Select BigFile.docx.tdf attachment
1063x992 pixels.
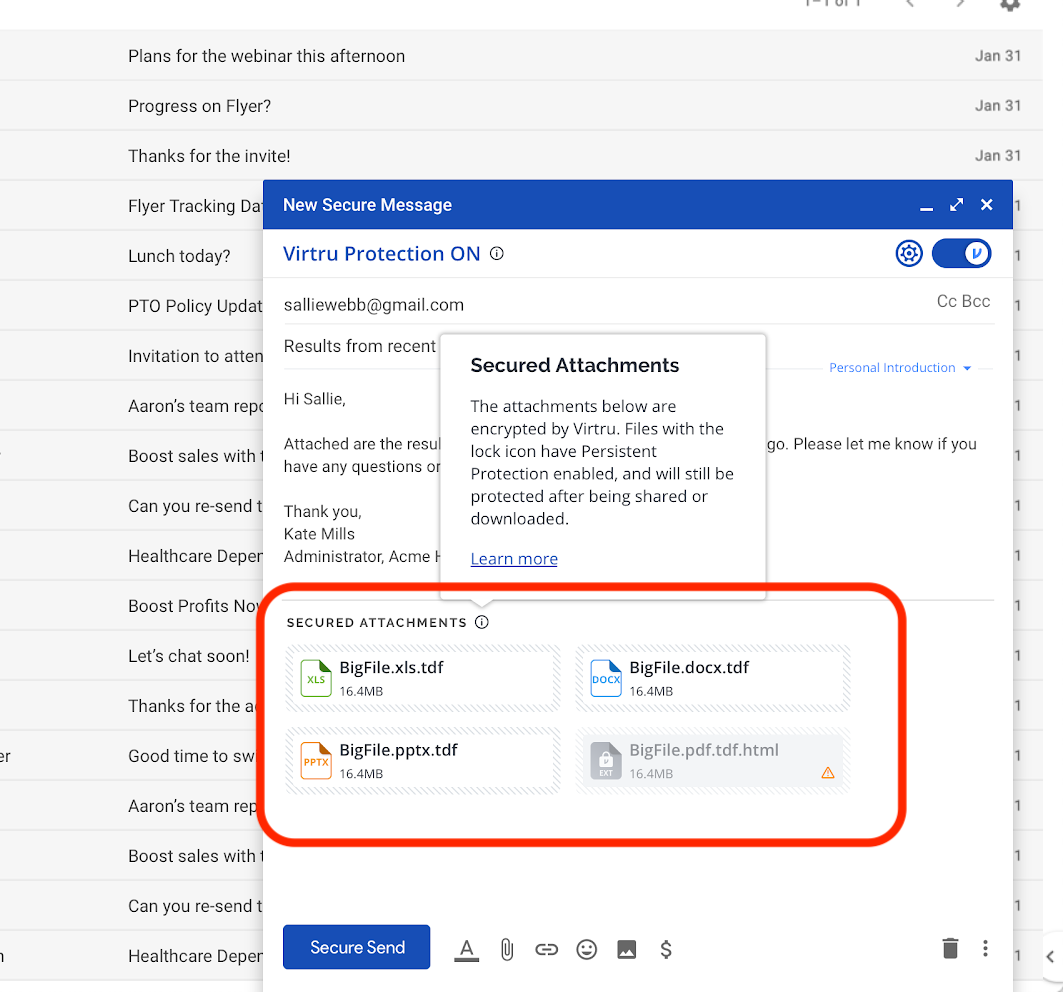(x=713, y=678)
